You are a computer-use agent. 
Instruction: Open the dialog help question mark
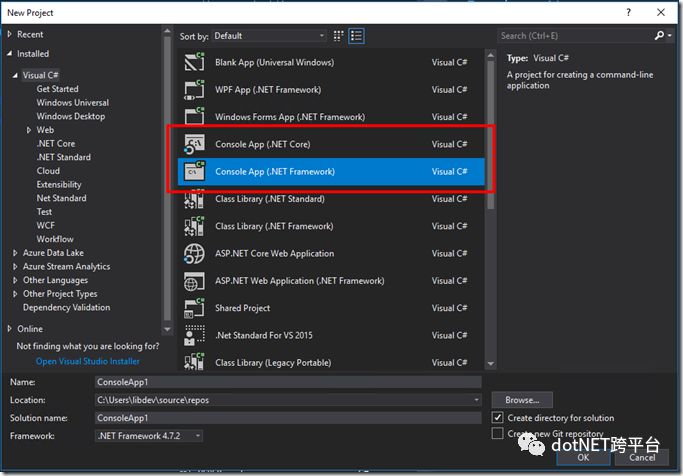[628, 12]
